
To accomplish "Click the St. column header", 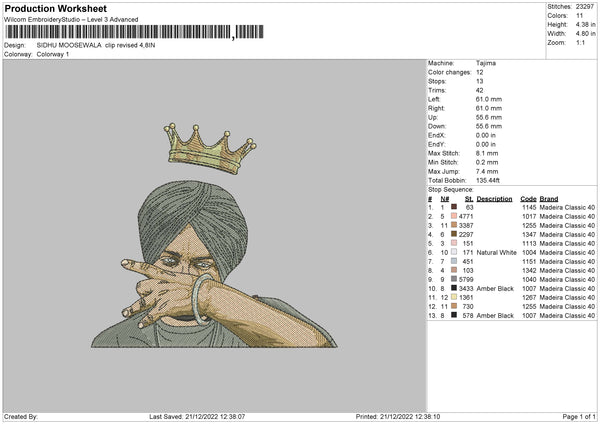I will click(469, 199).
